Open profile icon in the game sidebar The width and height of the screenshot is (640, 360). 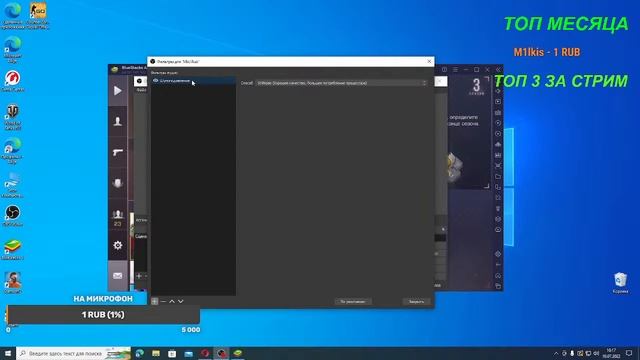click(x=118, y=121)
